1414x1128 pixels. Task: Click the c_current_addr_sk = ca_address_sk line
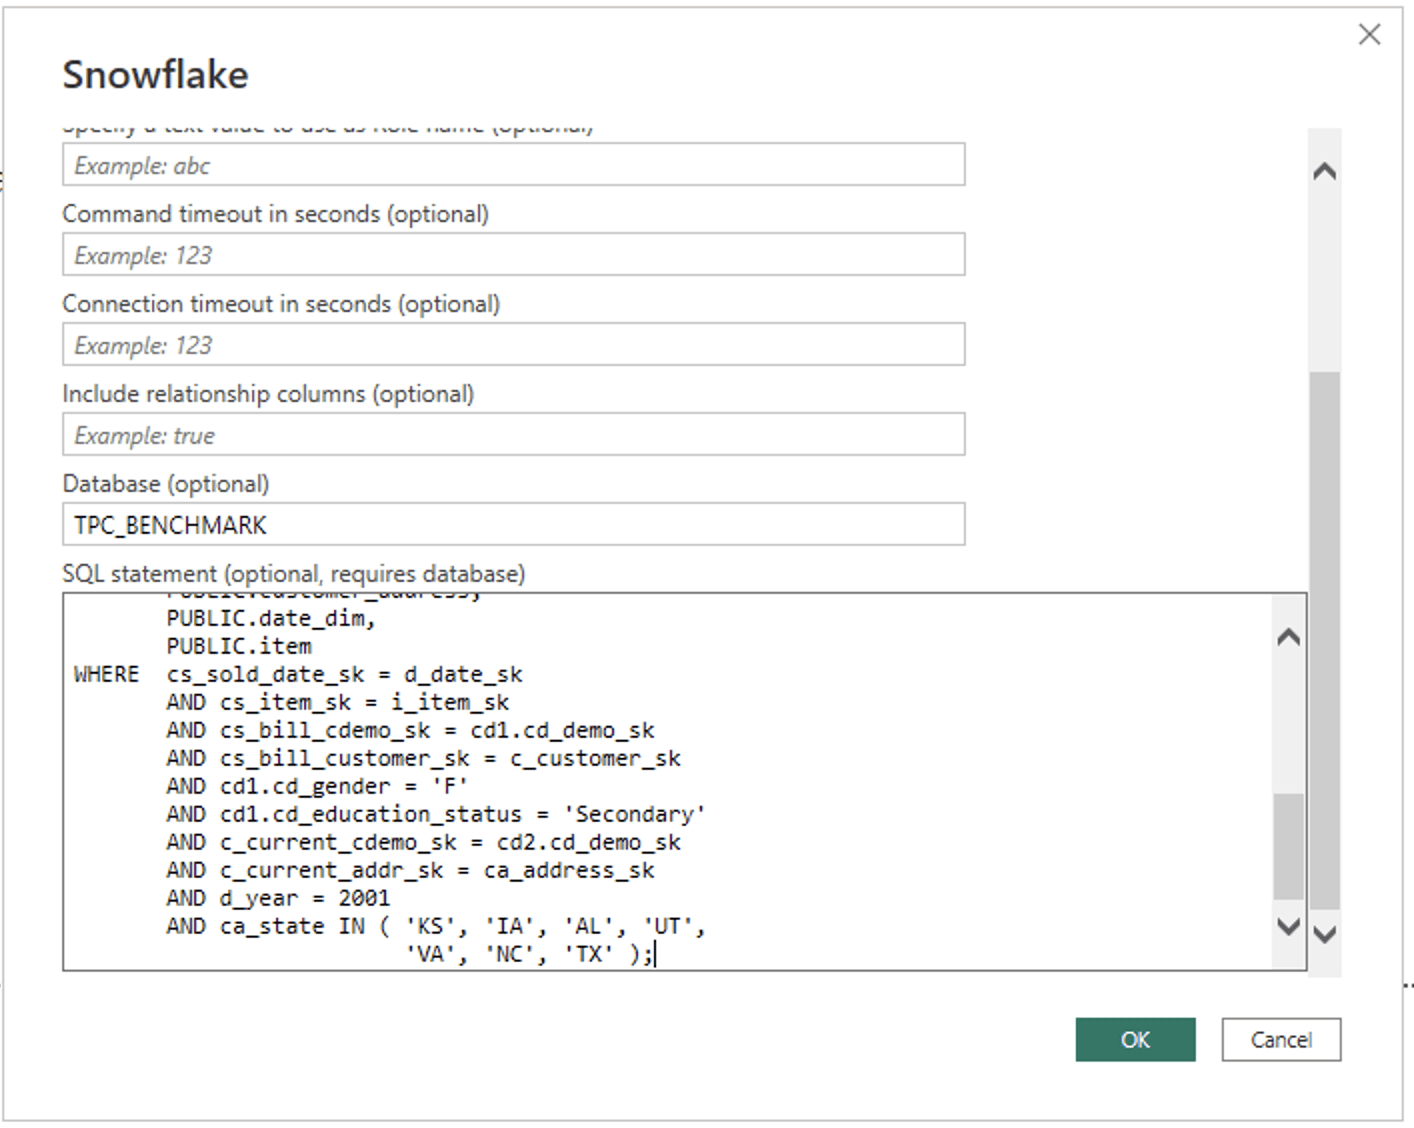410,870
